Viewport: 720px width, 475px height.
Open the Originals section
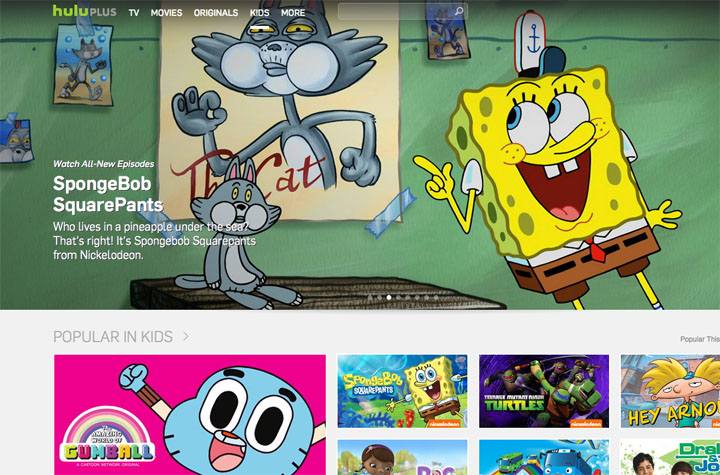point(217,13)
